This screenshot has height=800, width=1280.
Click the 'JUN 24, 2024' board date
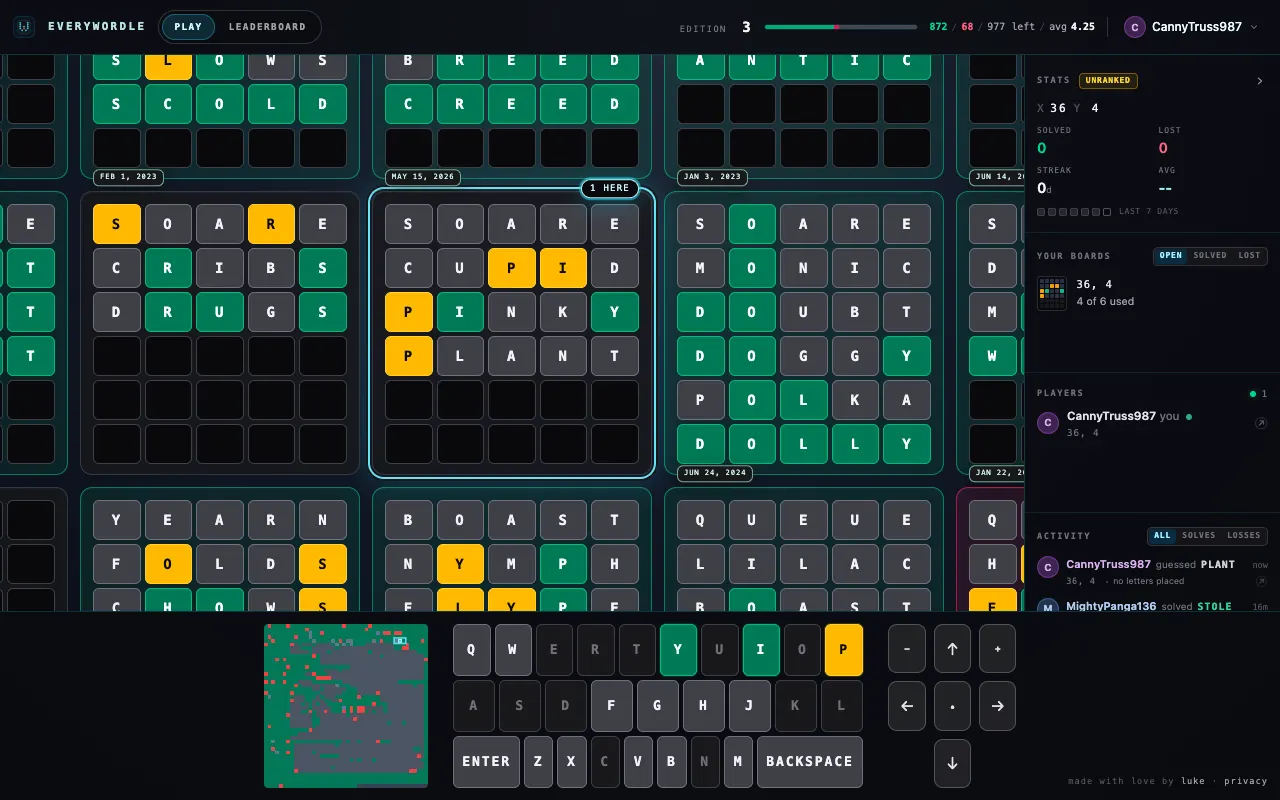[x=715, y=473]
